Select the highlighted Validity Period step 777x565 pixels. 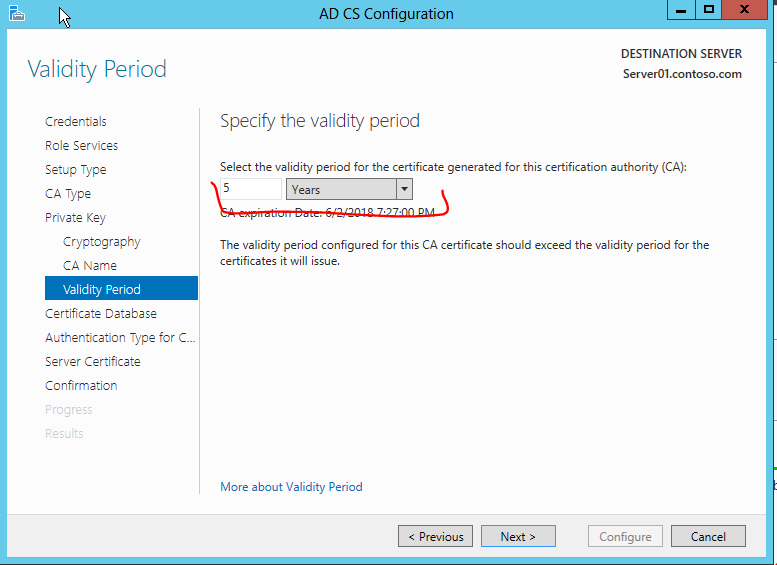click(x=102, y=290)
